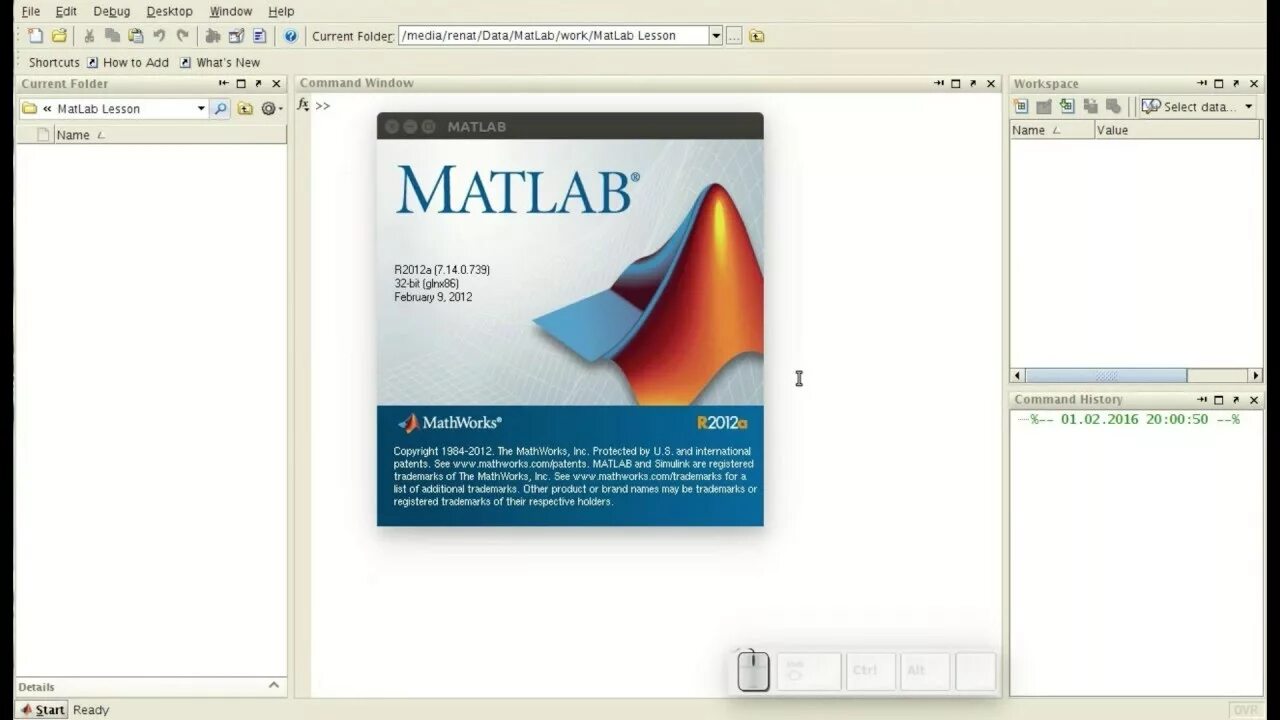Click Open variable icon in Workspace

1044,106
